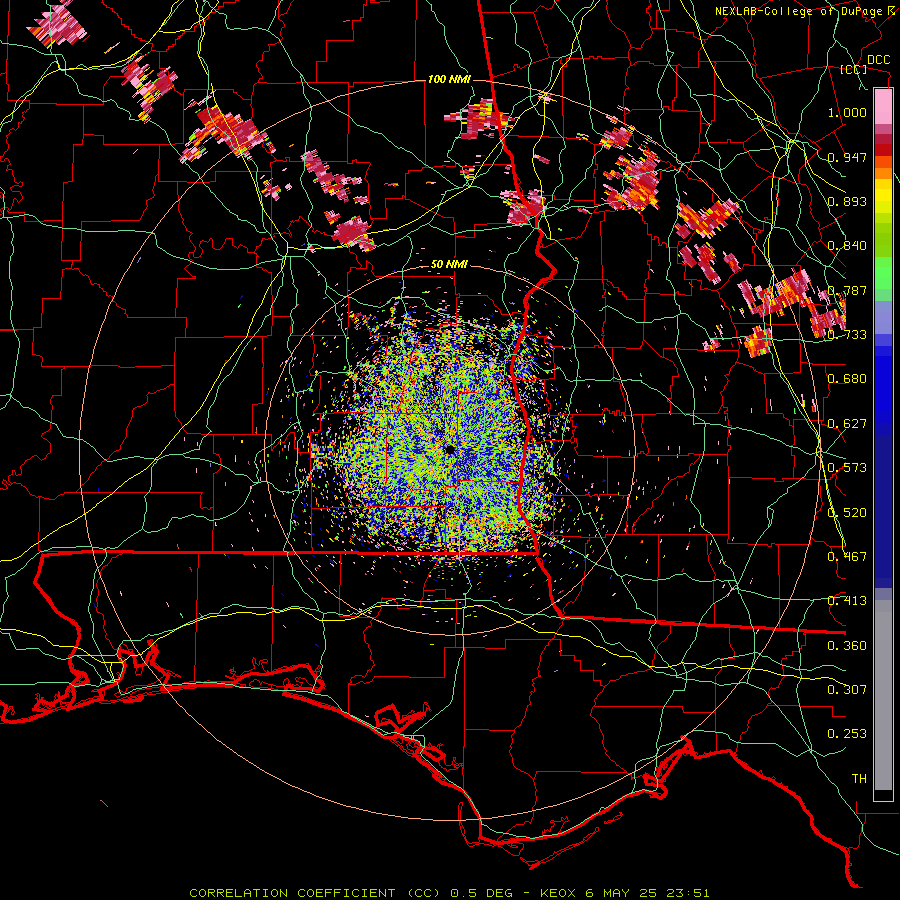Select the 0.840 scale value

coord(847,246)
